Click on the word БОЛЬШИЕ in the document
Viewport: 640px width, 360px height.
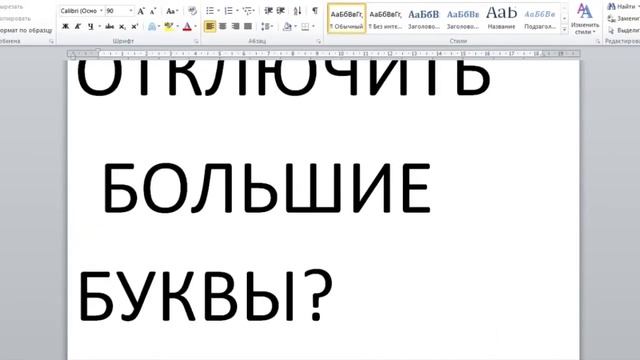(x=267, y=188)
